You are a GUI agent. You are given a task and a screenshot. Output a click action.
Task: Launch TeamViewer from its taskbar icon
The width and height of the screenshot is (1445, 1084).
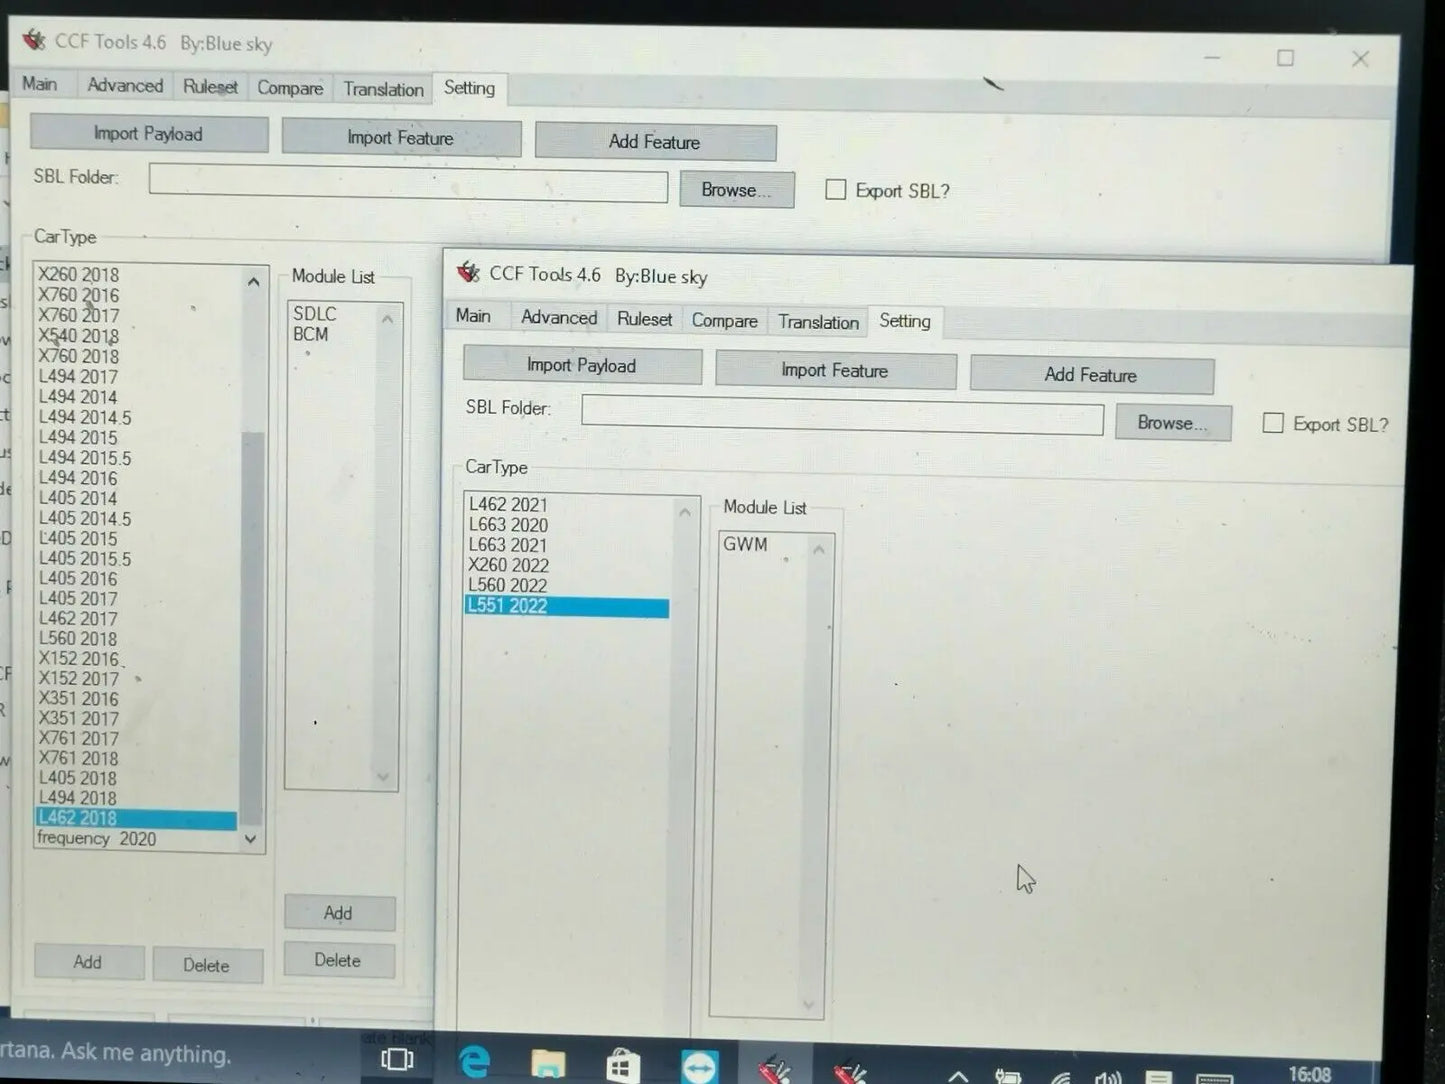point(700,1060)
